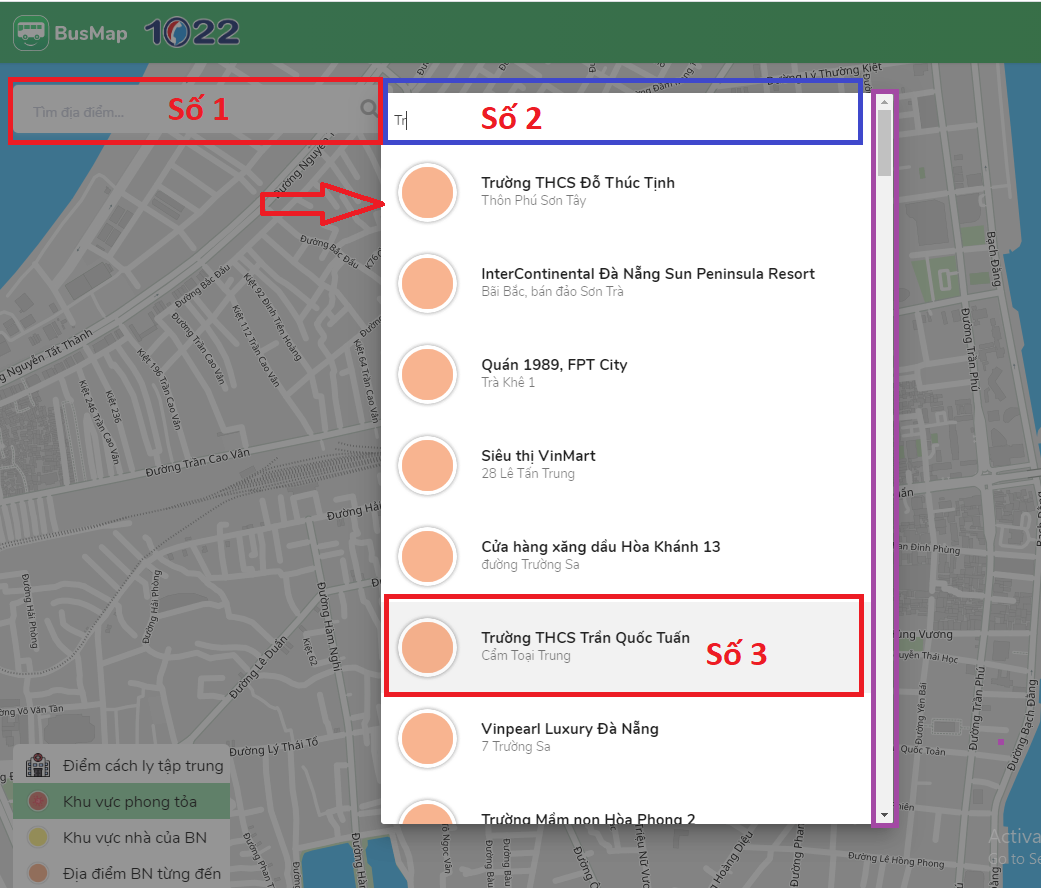Screen dimensions: 1041x888
Task: Click orange circle beside InterContinental Đà Nẵng resort
Action: click(x=428, y=283)
